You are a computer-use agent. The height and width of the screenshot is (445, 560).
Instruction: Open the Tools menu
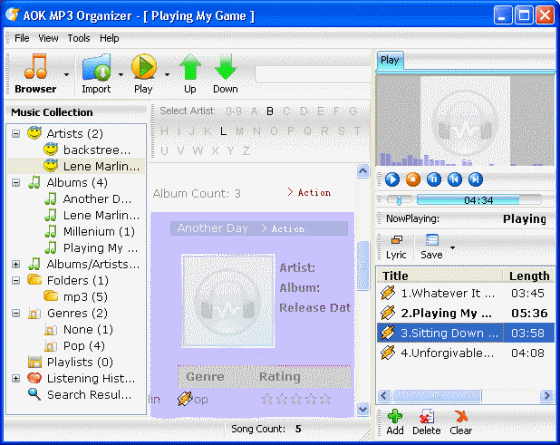pyautogui.click(x=79, y=38)
